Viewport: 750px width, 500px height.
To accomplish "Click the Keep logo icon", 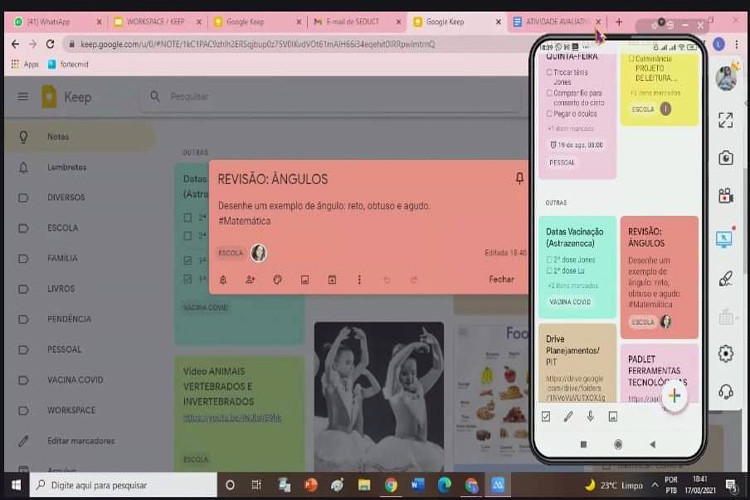I will (49, 96).
